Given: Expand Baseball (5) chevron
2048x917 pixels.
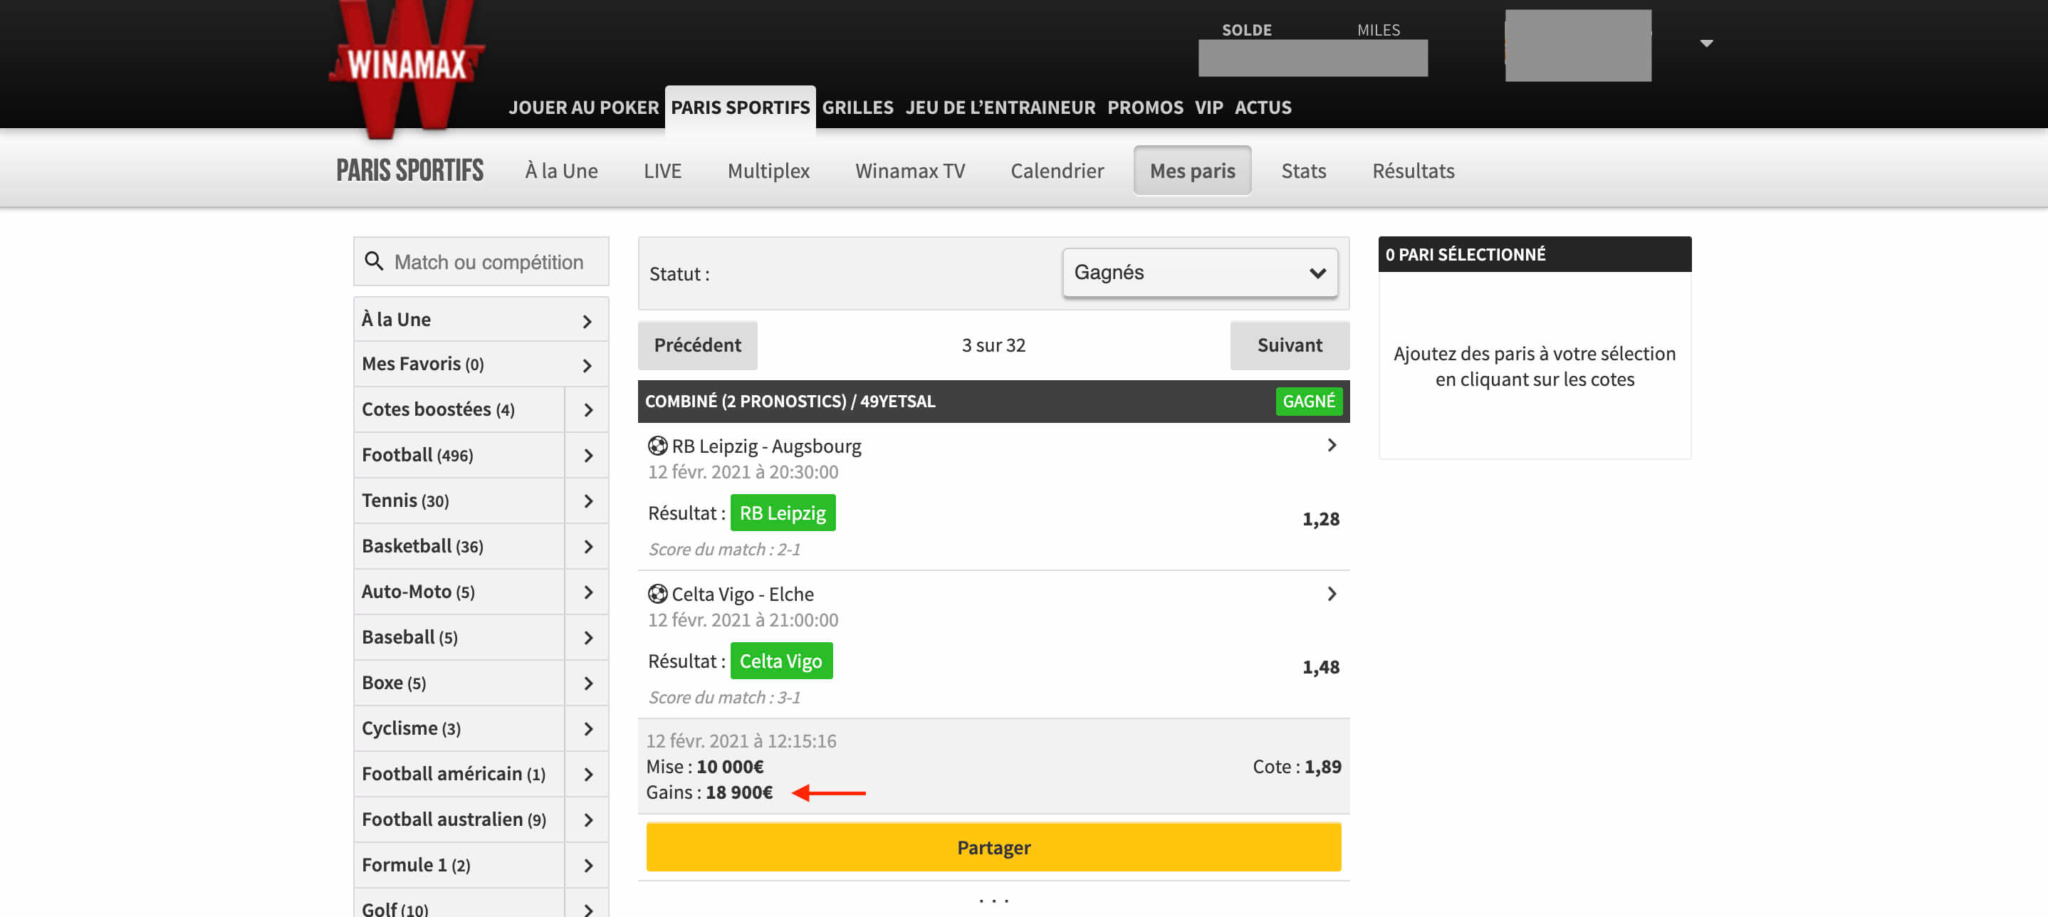Looking at the screenshot, I should (x=588, y=638).
